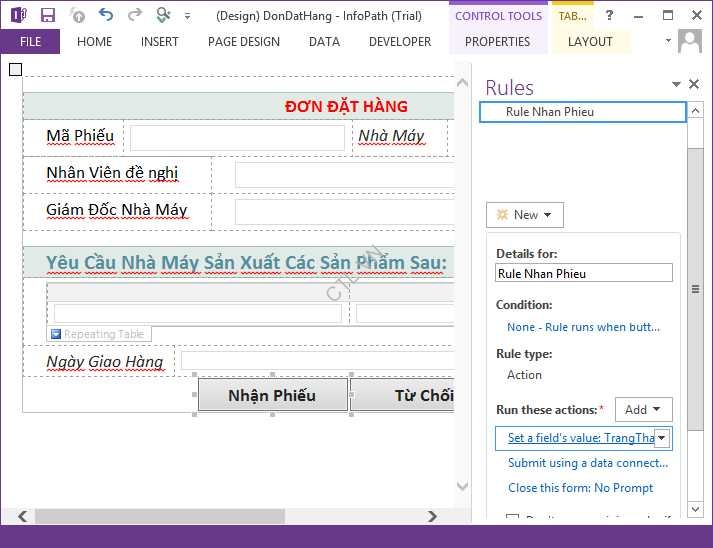Click the Save icon in quick access toolbar
Viewport: 713px width, 548px height.
48,15
